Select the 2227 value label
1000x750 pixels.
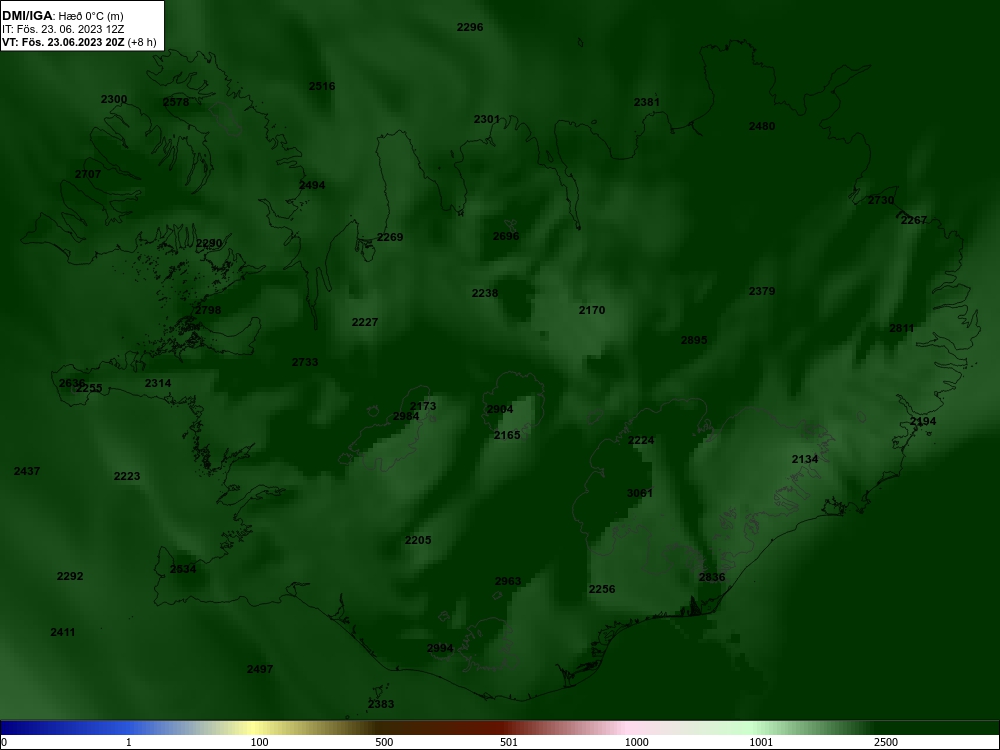pyautogui.click(x=365, y=322)
